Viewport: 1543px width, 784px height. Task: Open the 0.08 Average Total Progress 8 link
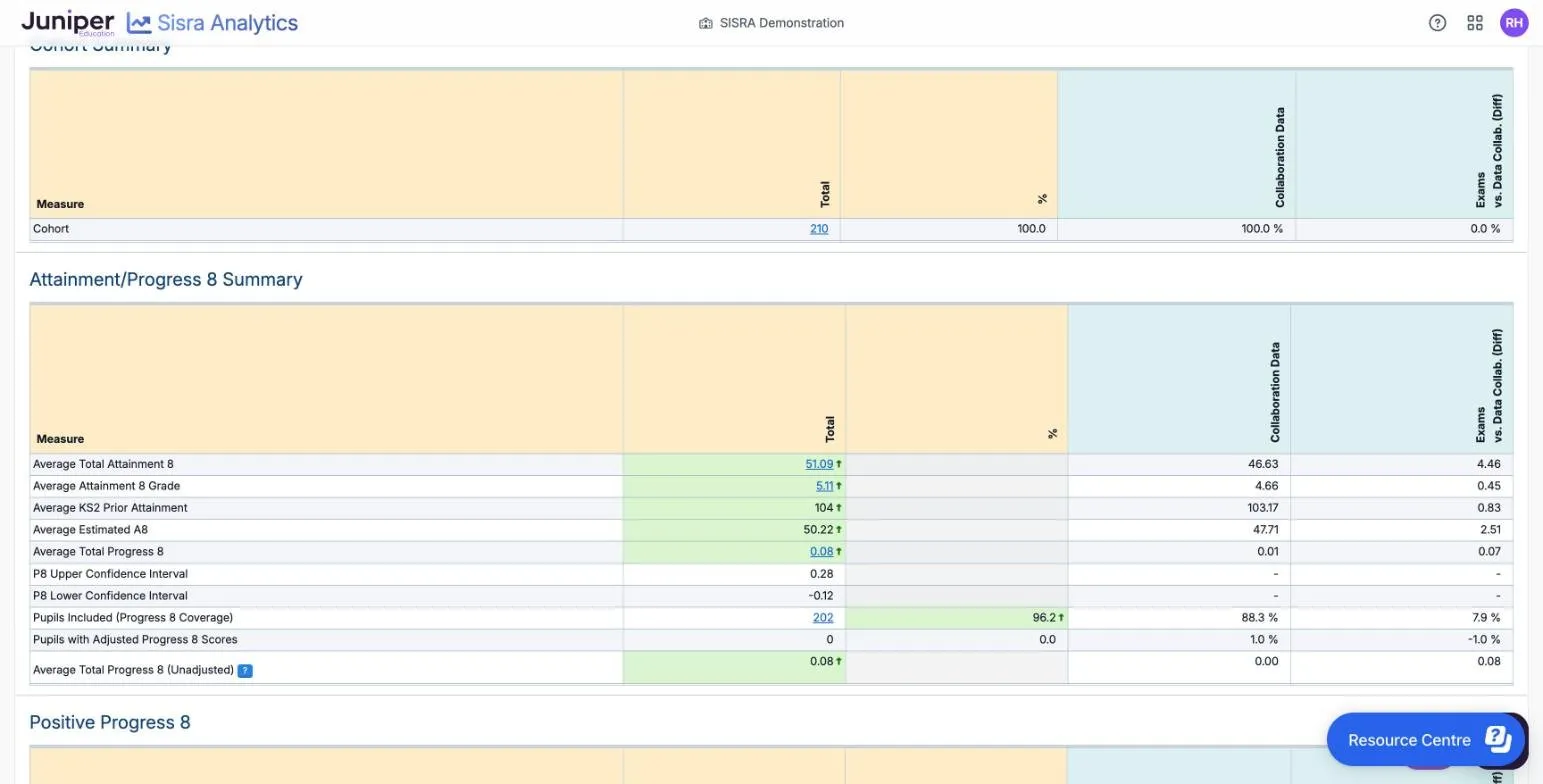point(821,552)
